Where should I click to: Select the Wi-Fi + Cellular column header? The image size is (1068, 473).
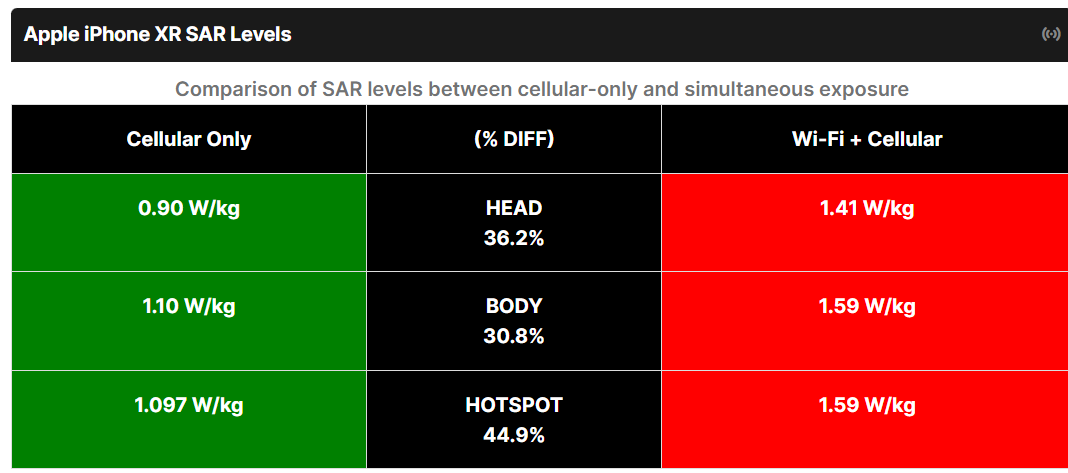coord(866,139)
